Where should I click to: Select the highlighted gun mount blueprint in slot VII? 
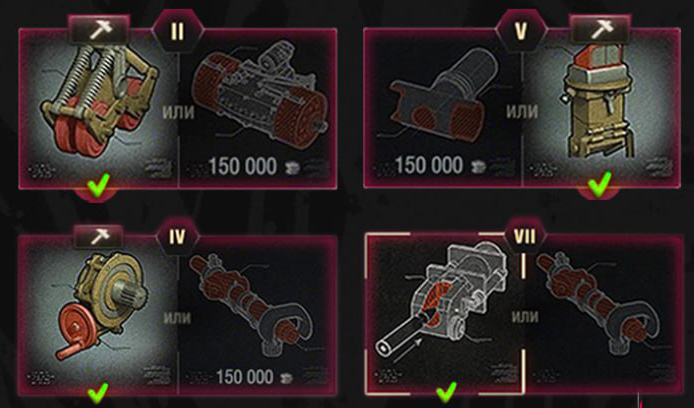[445, 313]
